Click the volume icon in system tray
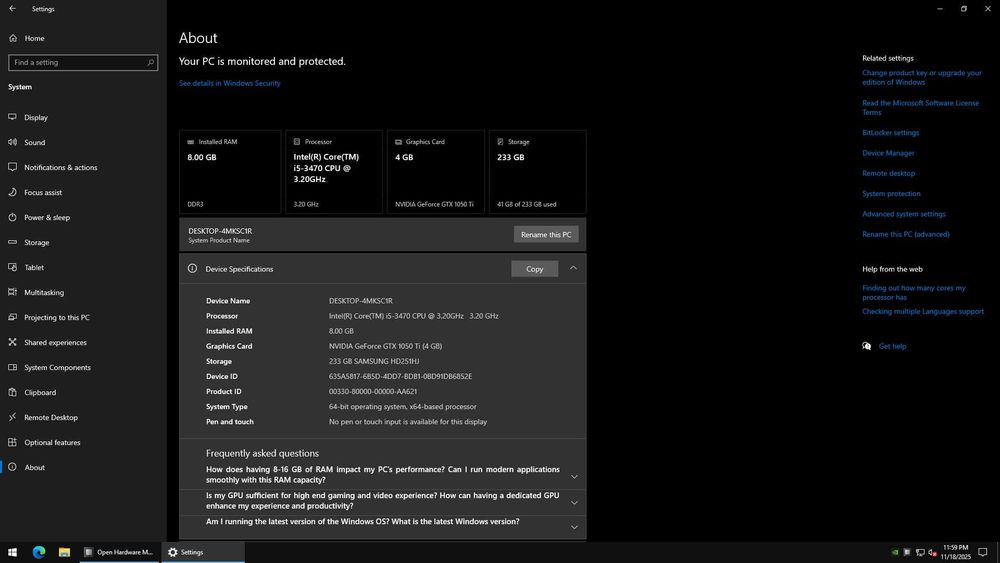The height and width of the screenshot is (563, 1000). tap(932, 552)
